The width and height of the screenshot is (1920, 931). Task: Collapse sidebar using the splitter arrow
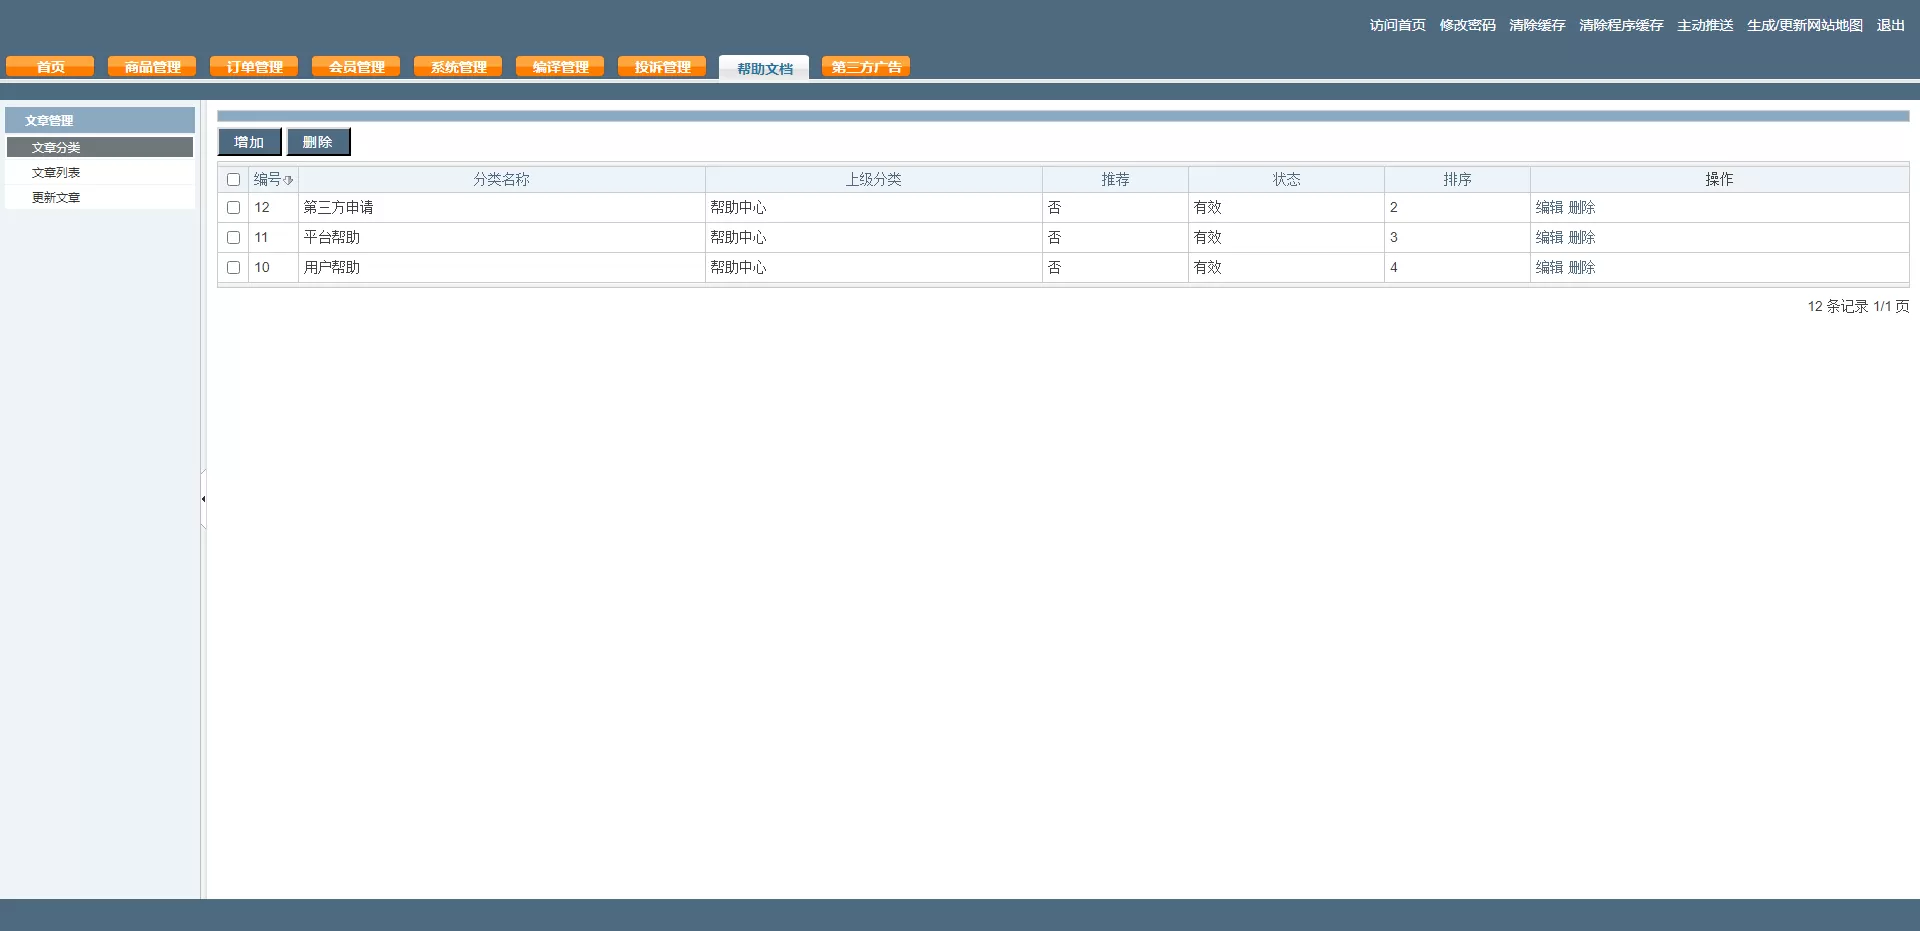203,499
